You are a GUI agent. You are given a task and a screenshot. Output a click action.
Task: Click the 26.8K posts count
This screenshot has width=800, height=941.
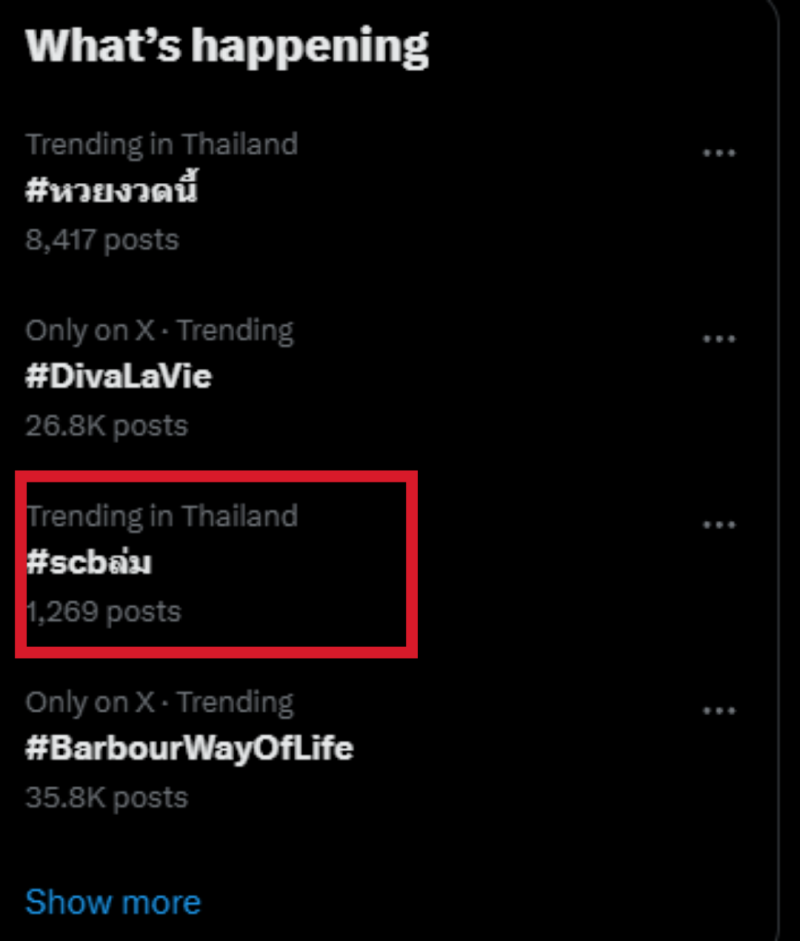click(x=107, y=426)
